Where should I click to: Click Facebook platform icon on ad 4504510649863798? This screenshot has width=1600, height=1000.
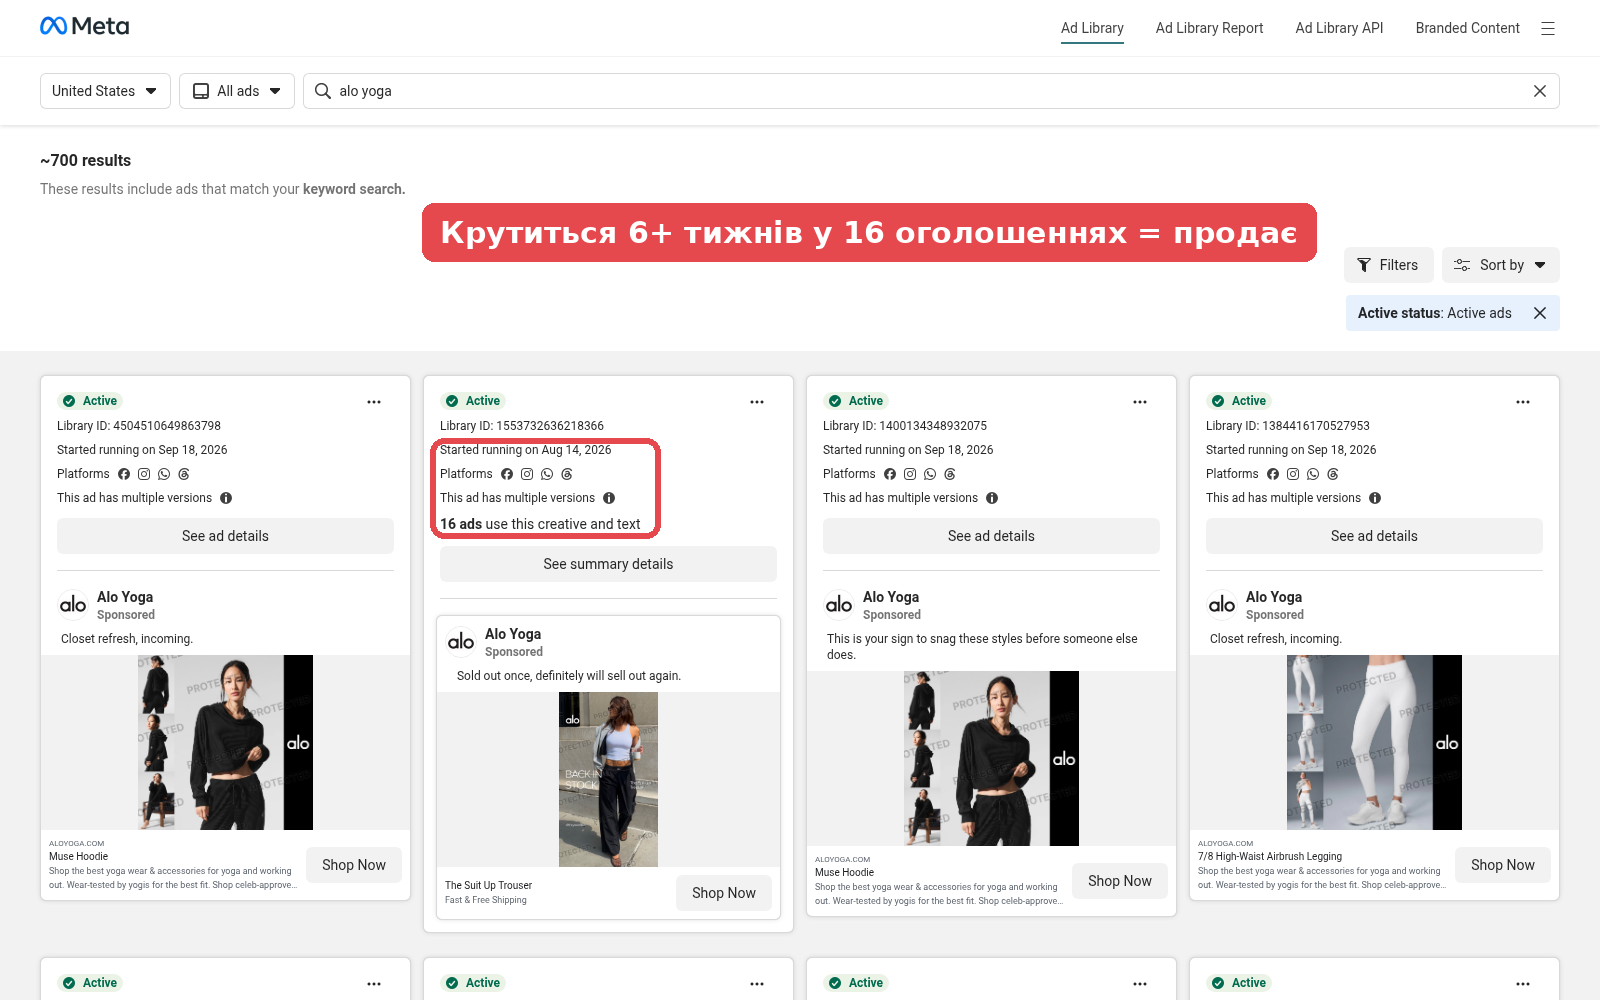[x=124, y=474]
